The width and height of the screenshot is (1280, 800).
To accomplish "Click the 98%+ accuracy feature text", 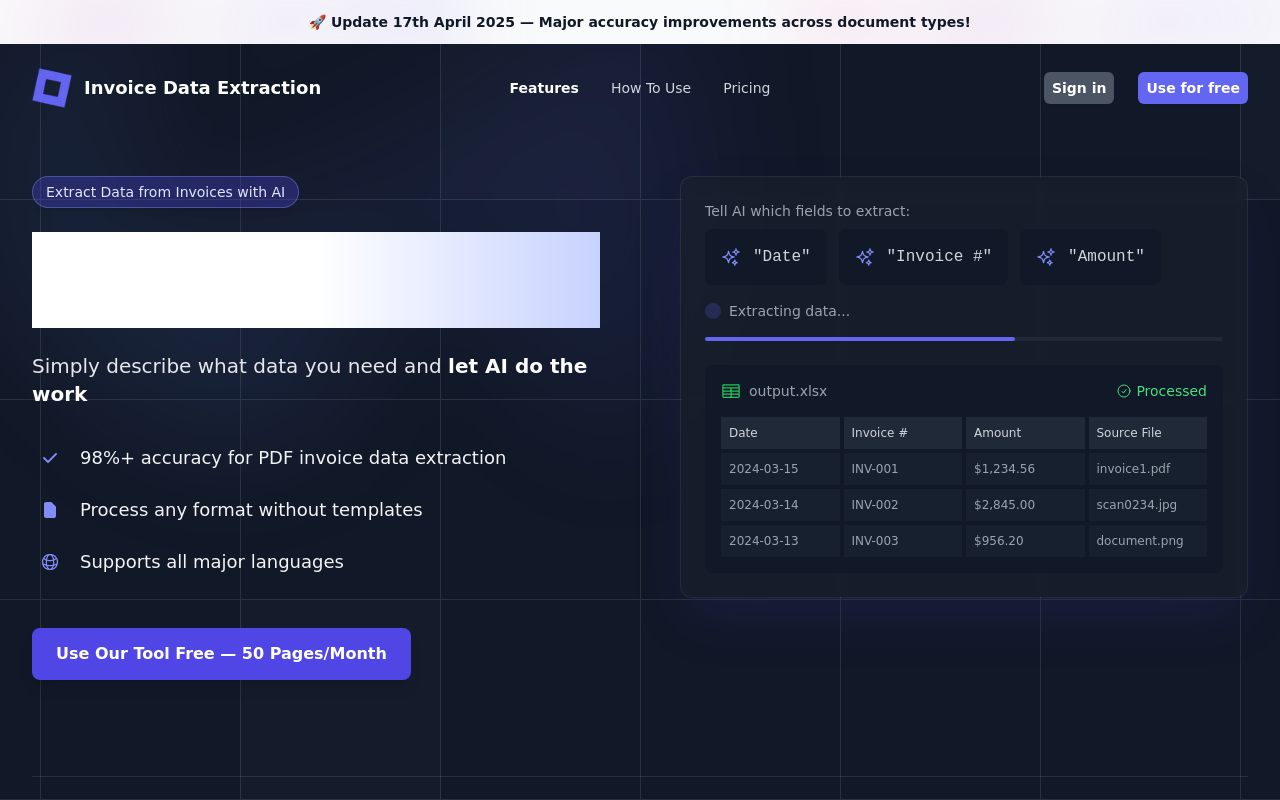I will coord(293,458).
